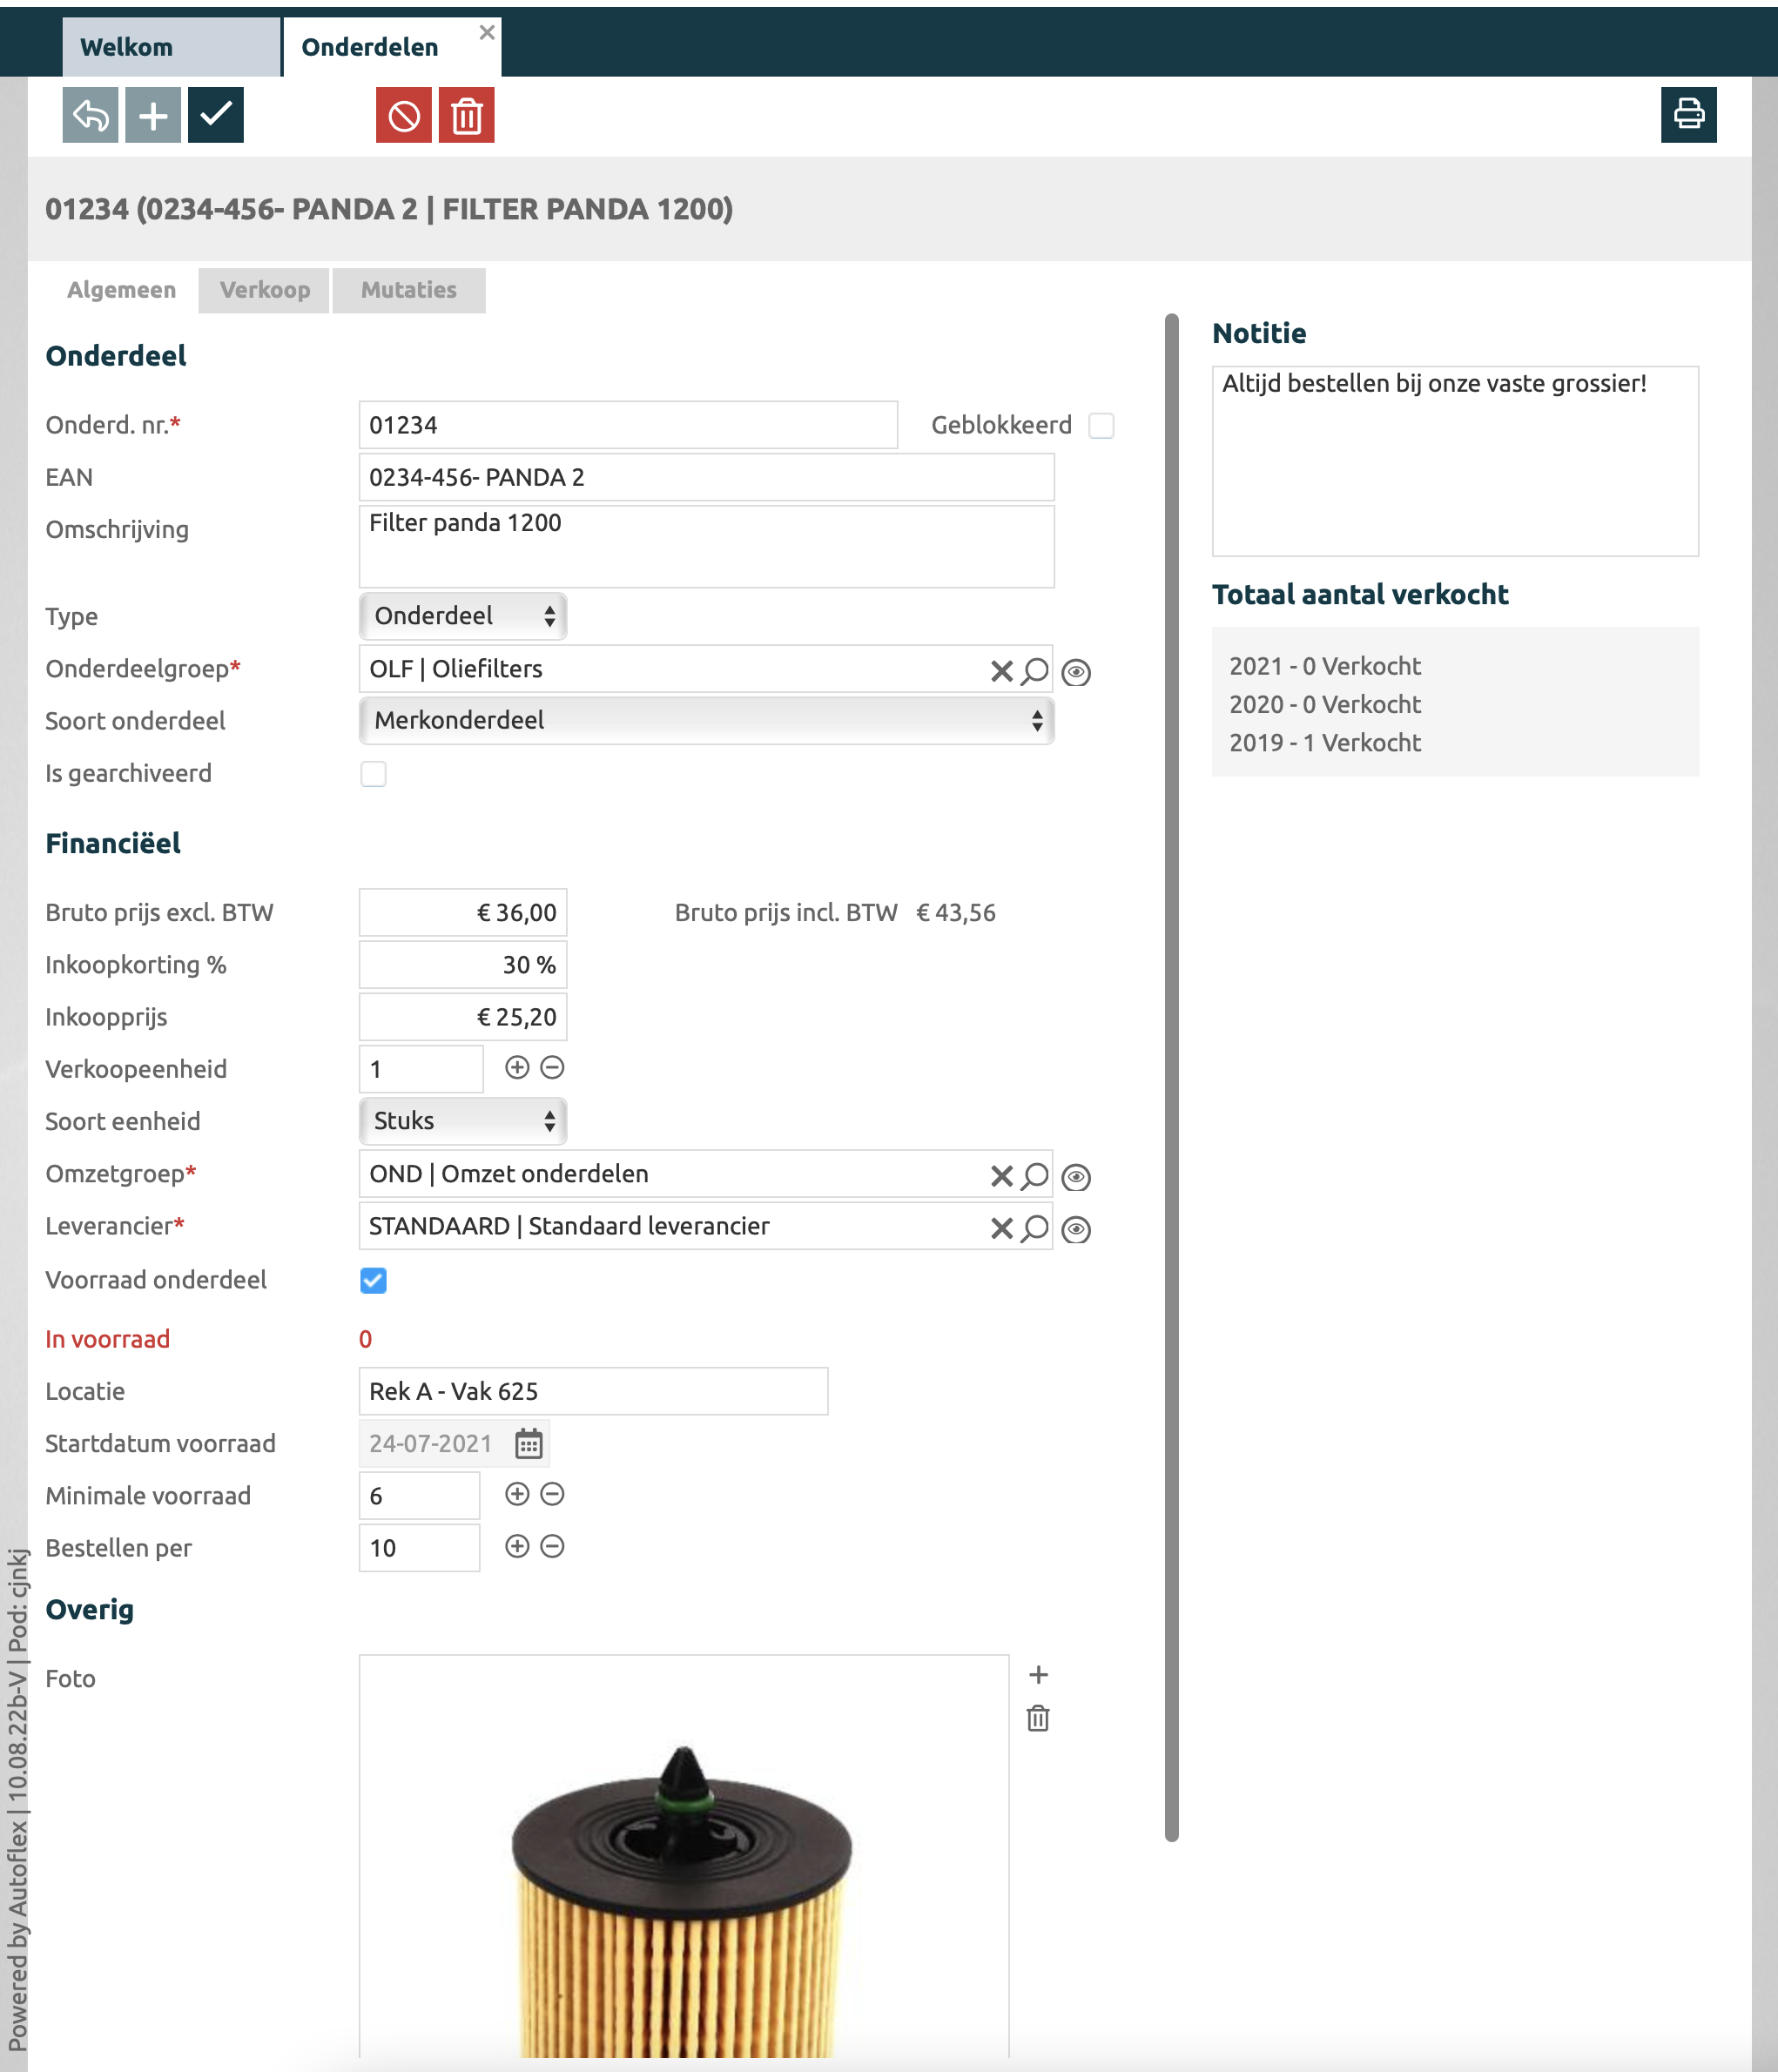Expand the Soort onderdeel dropdown

point(706,720)
